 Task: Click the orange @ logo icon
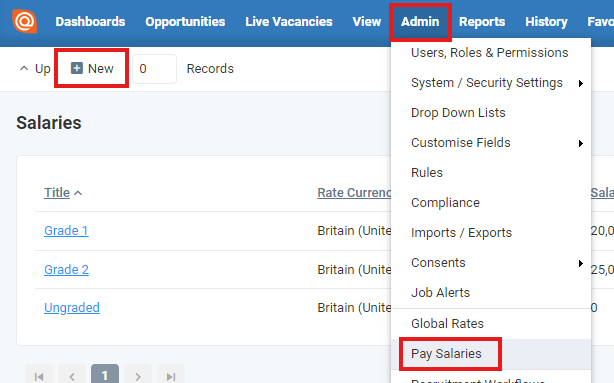[x=25, y=21]
